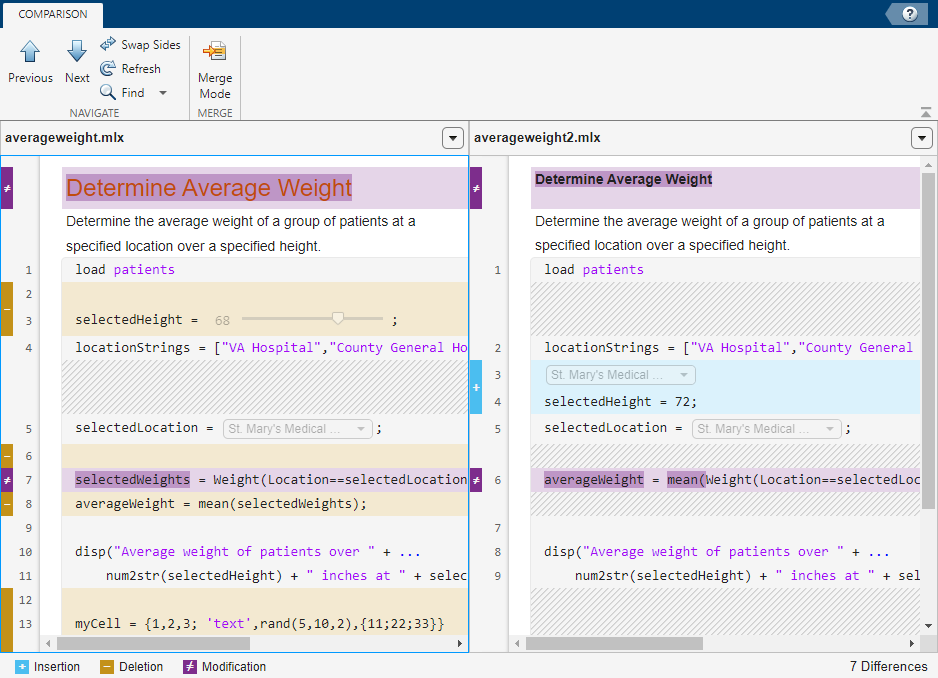The height and width of the screenshot is (678, 938).
Task: Click the Swap Sides icon
Action: tap(108, 45)
